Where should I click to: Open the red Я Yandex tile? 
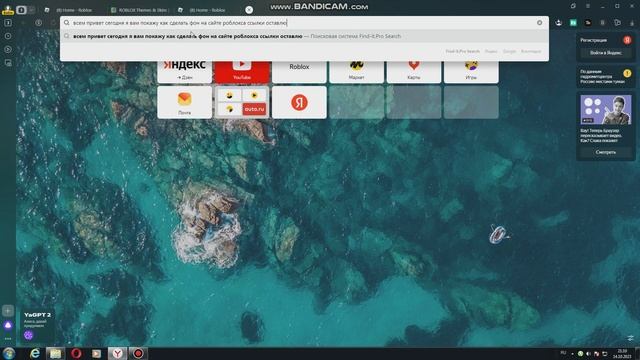click(x=299, y=102)
